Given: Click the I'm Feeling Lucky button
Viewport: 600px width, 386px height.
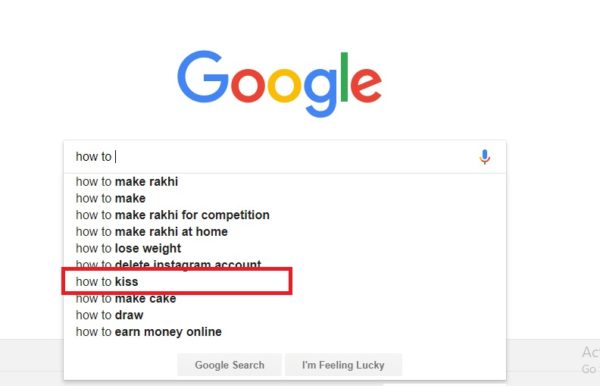Looking at the screenshot, I should point(343,365).
